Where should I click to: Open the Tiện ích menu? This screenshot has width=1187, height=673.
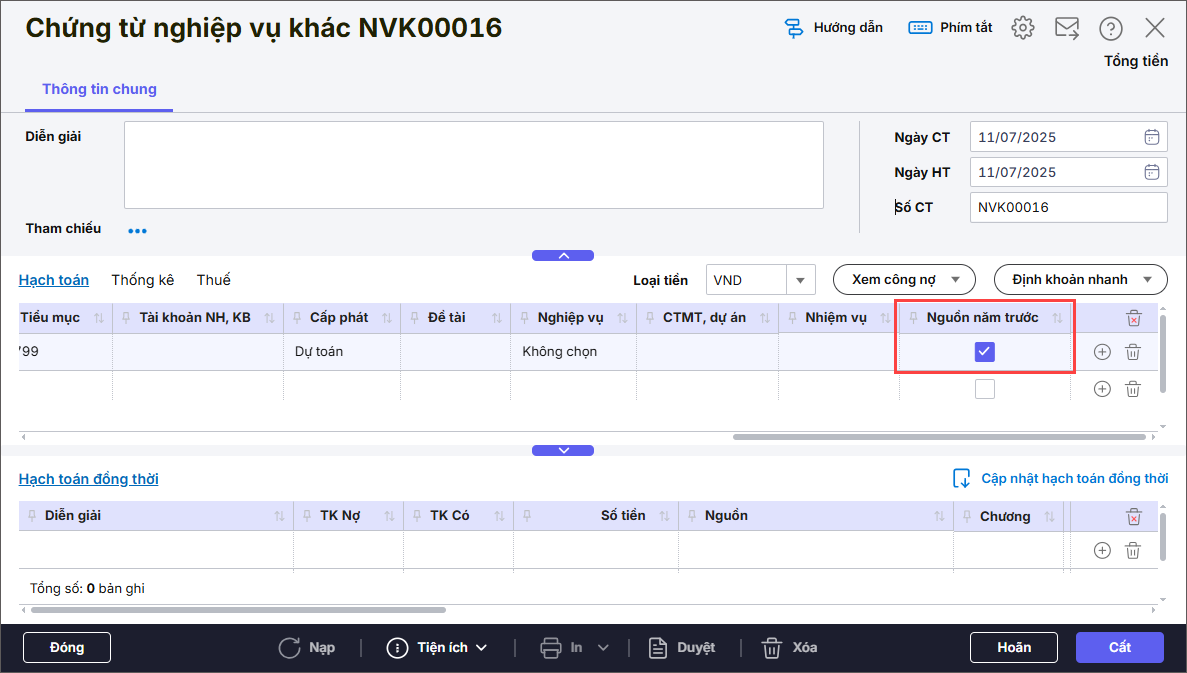437,648
